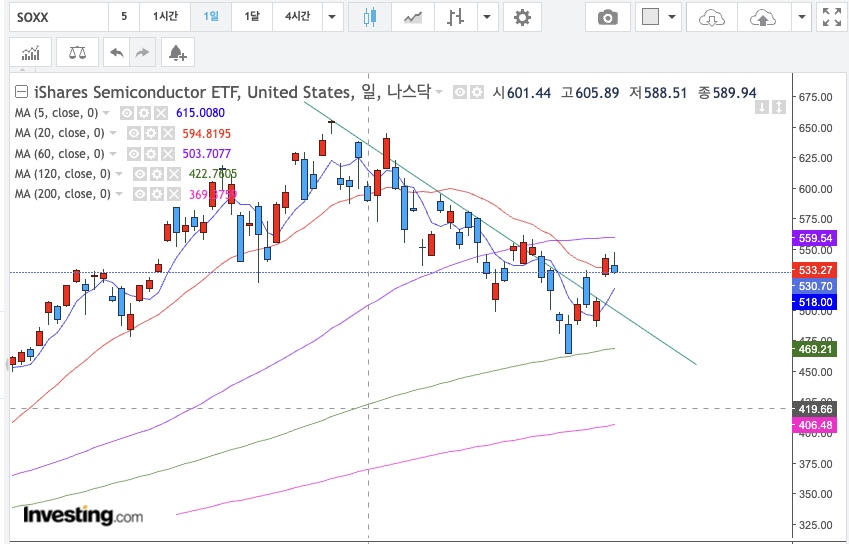This screenshot has width=849, height=544.
Task: Expand MA (60, close, 0) dropdown arrow
Action: point(113,154)
